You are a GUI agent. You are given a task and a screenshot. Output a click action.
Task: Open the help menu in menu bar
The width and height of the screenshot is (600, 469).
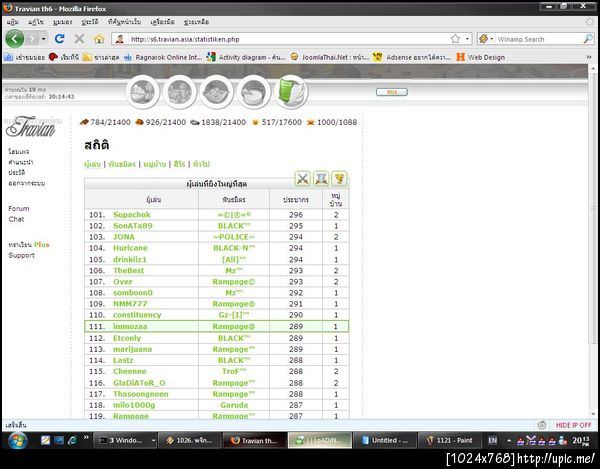point(196,22)
